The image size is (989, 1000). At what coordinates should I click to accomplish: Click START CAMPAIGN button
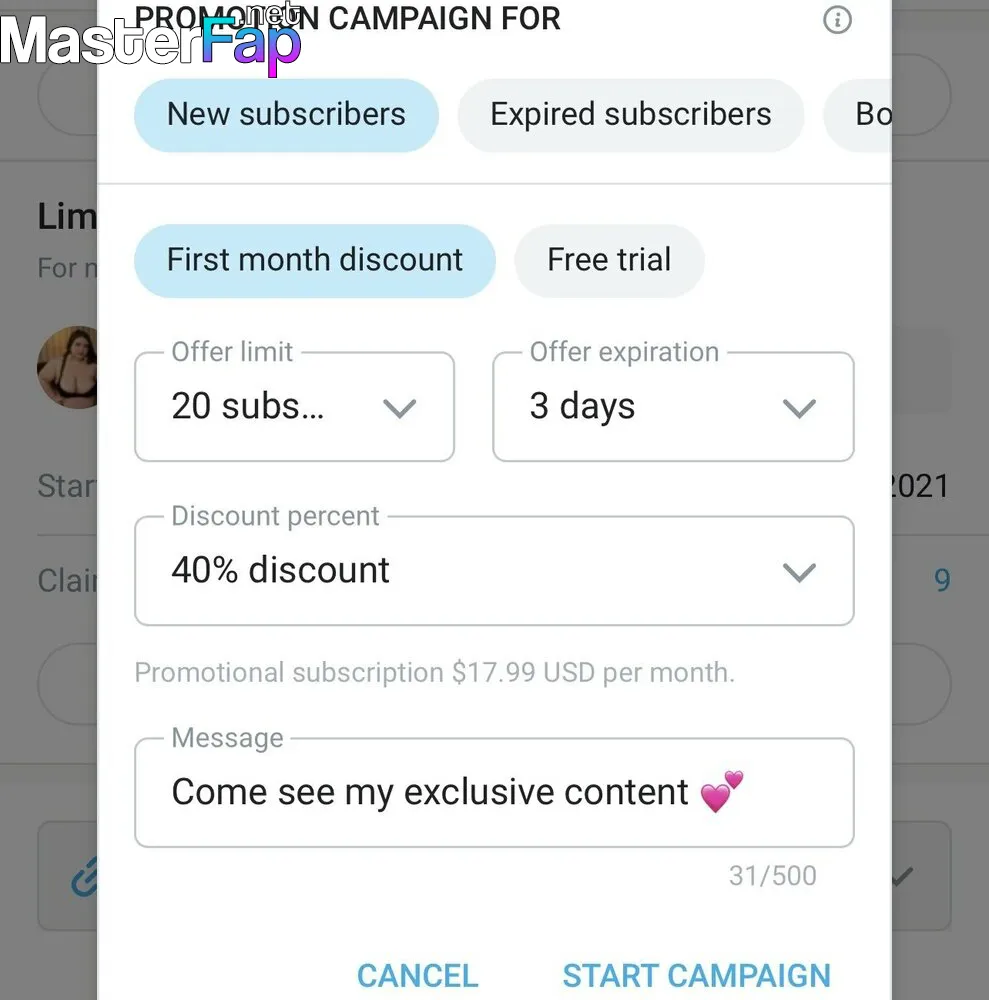click(x=697, y=976)
